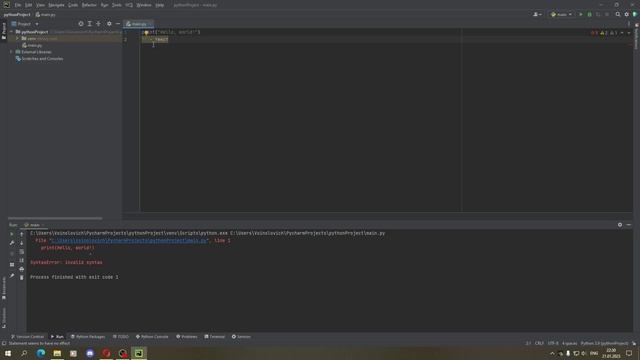Click the Debug bug icon in the toolbar
The width and height of the screenshot is (640, 360).
[x=589, y=15]
